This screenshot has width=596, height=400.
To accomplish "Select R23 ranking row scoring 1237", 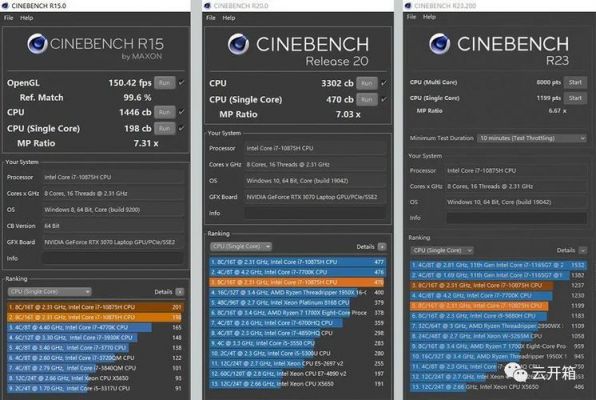I will 498,285.
